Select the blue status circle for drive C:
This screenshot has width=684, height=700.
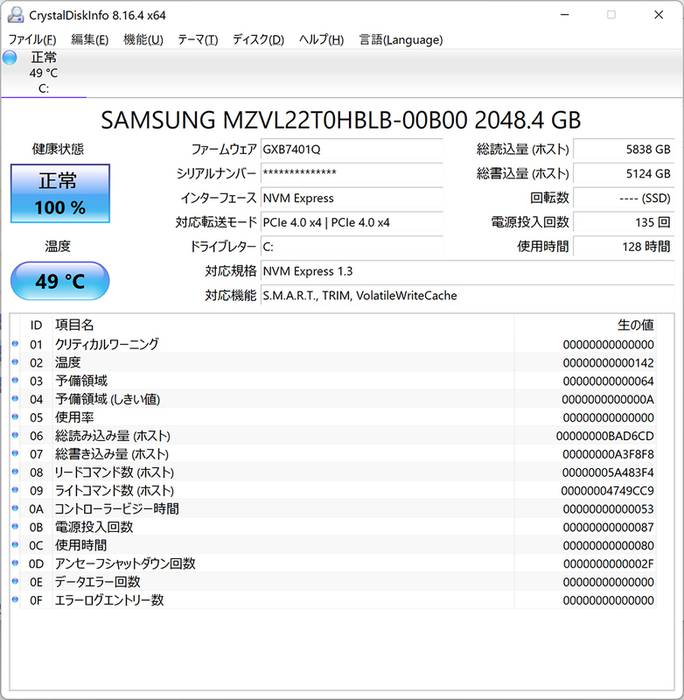tap(10, 58)
